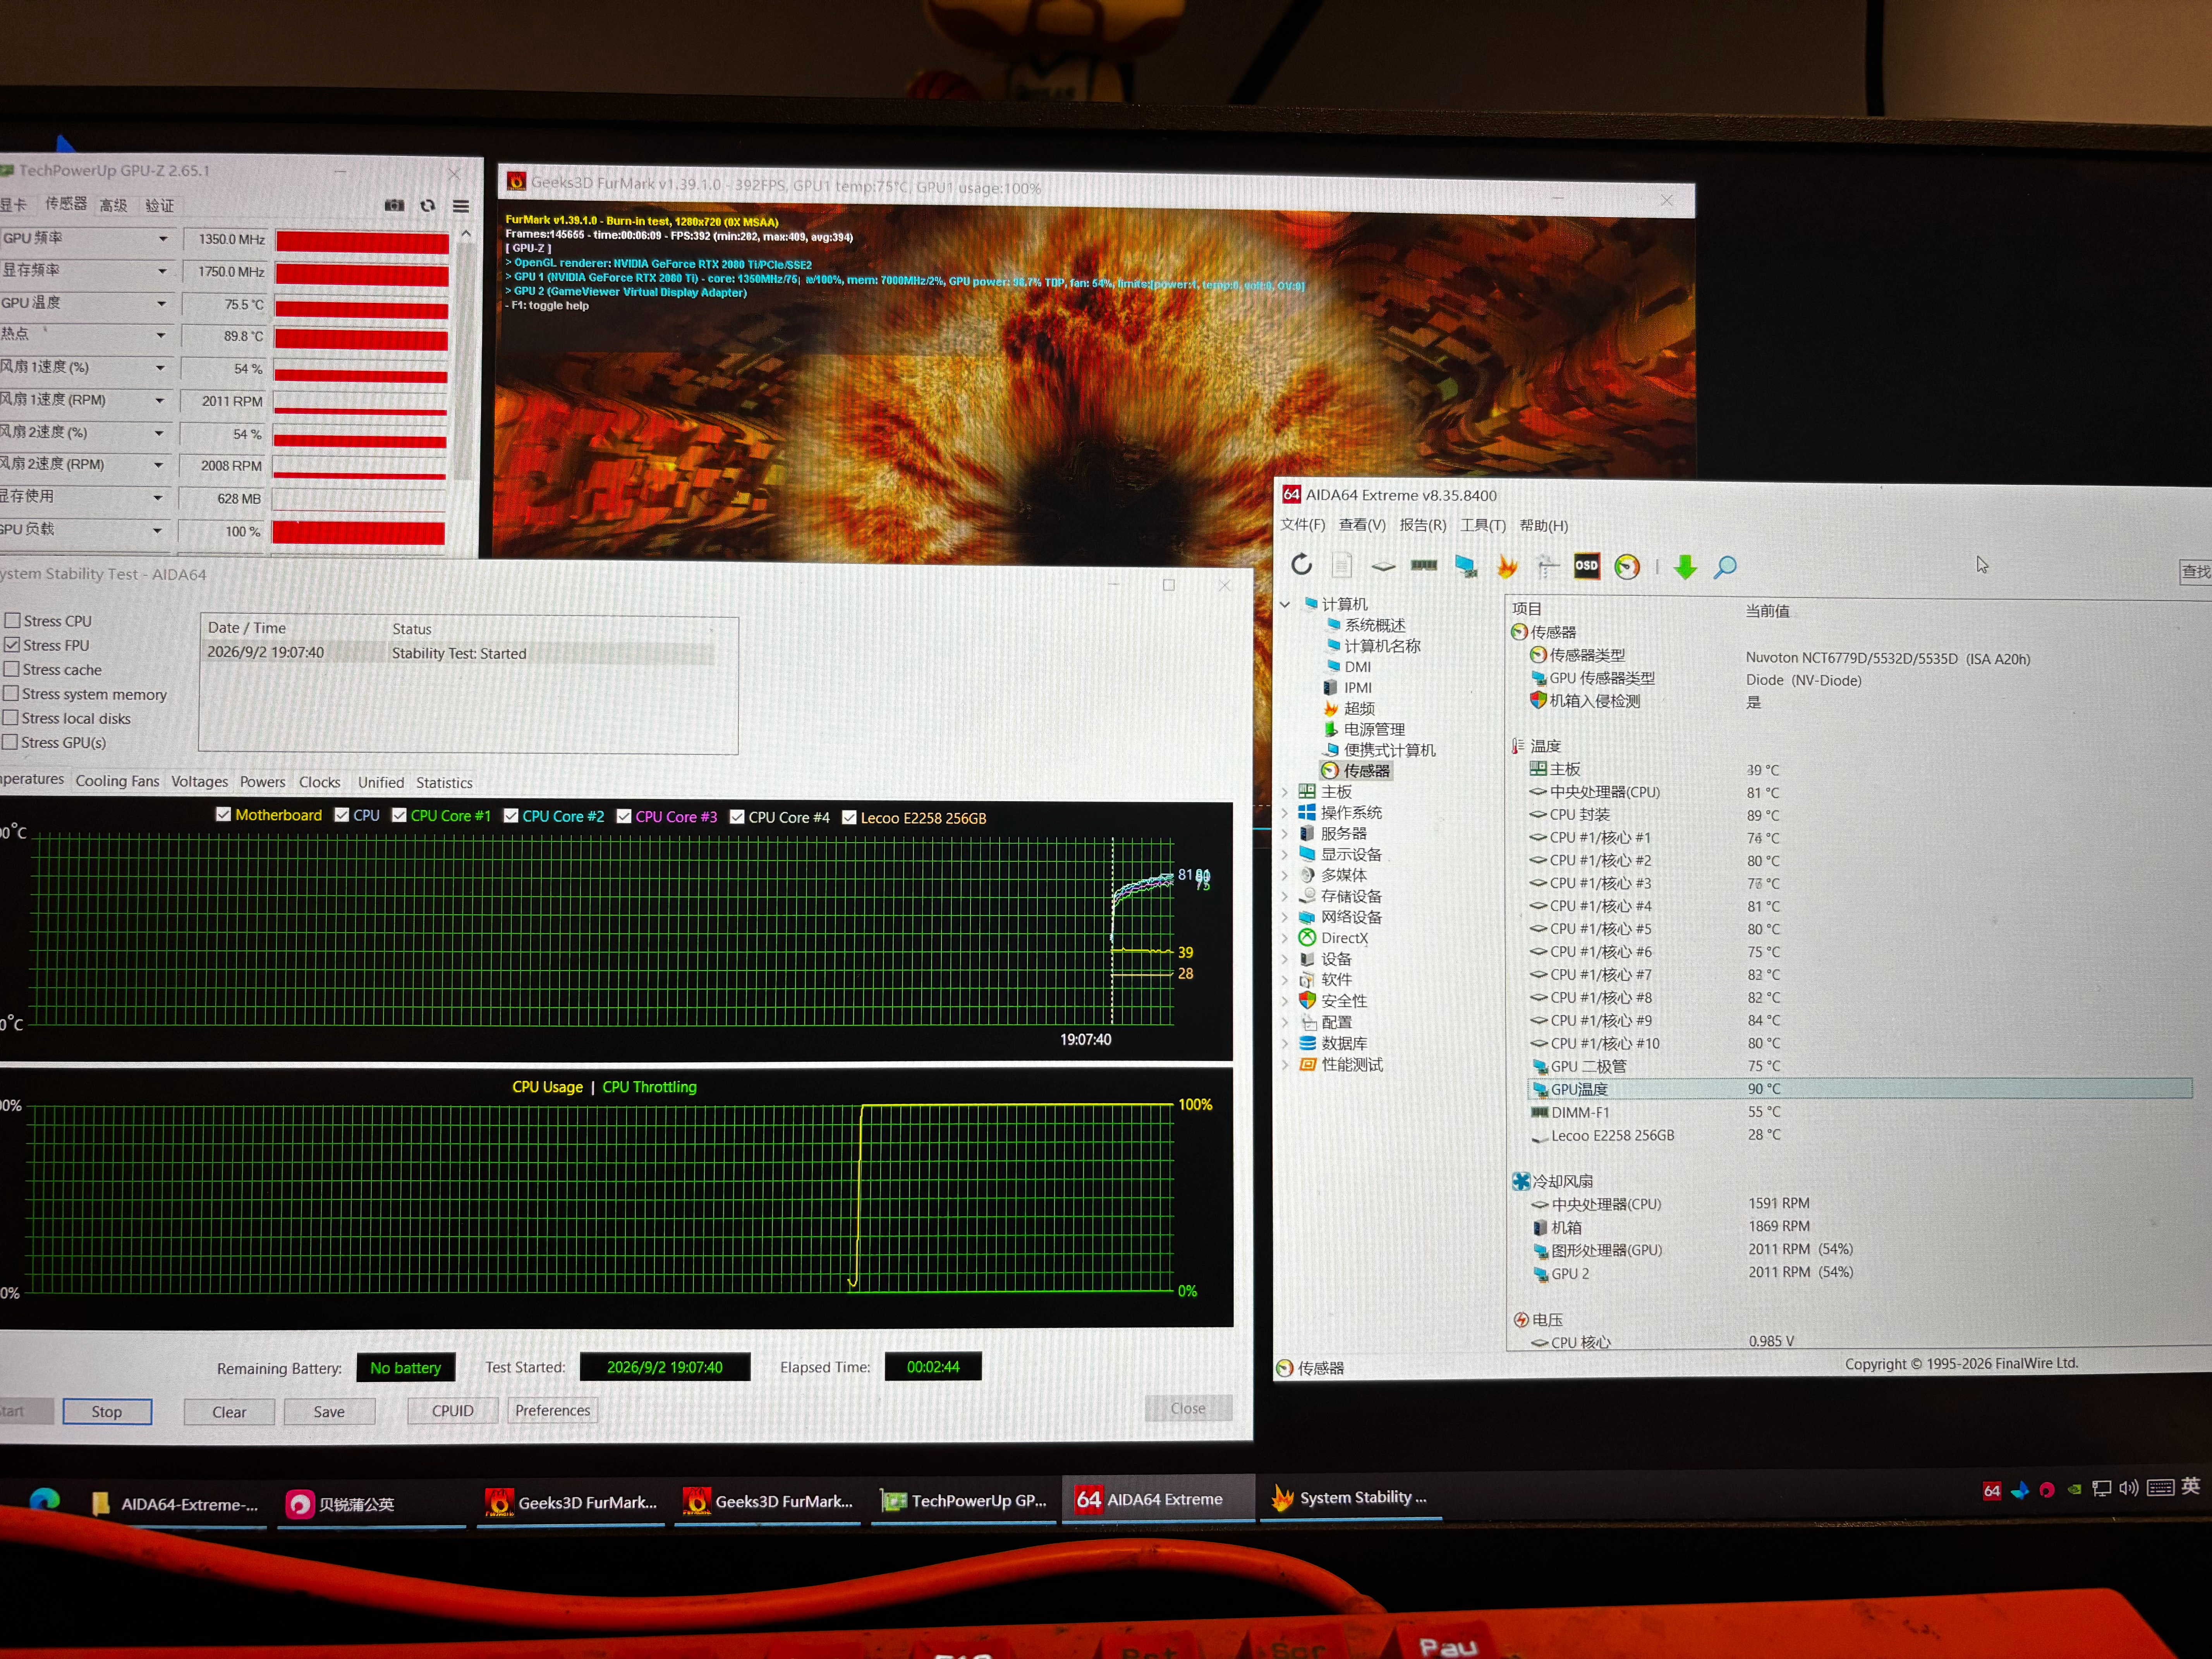Open the GPU 温度 sensor dropdown in GPU-Z
Screen dimensions: 2212x1659
pos(162,304)
